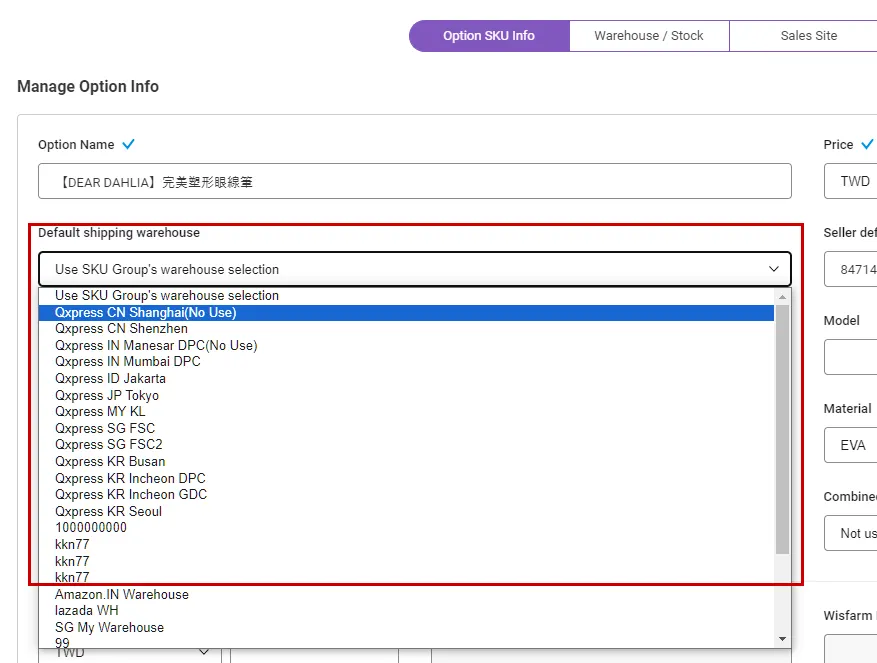
Task: Select 'Use SKU Group's warehouse selection' list option
Action: [x=406, y=295]
